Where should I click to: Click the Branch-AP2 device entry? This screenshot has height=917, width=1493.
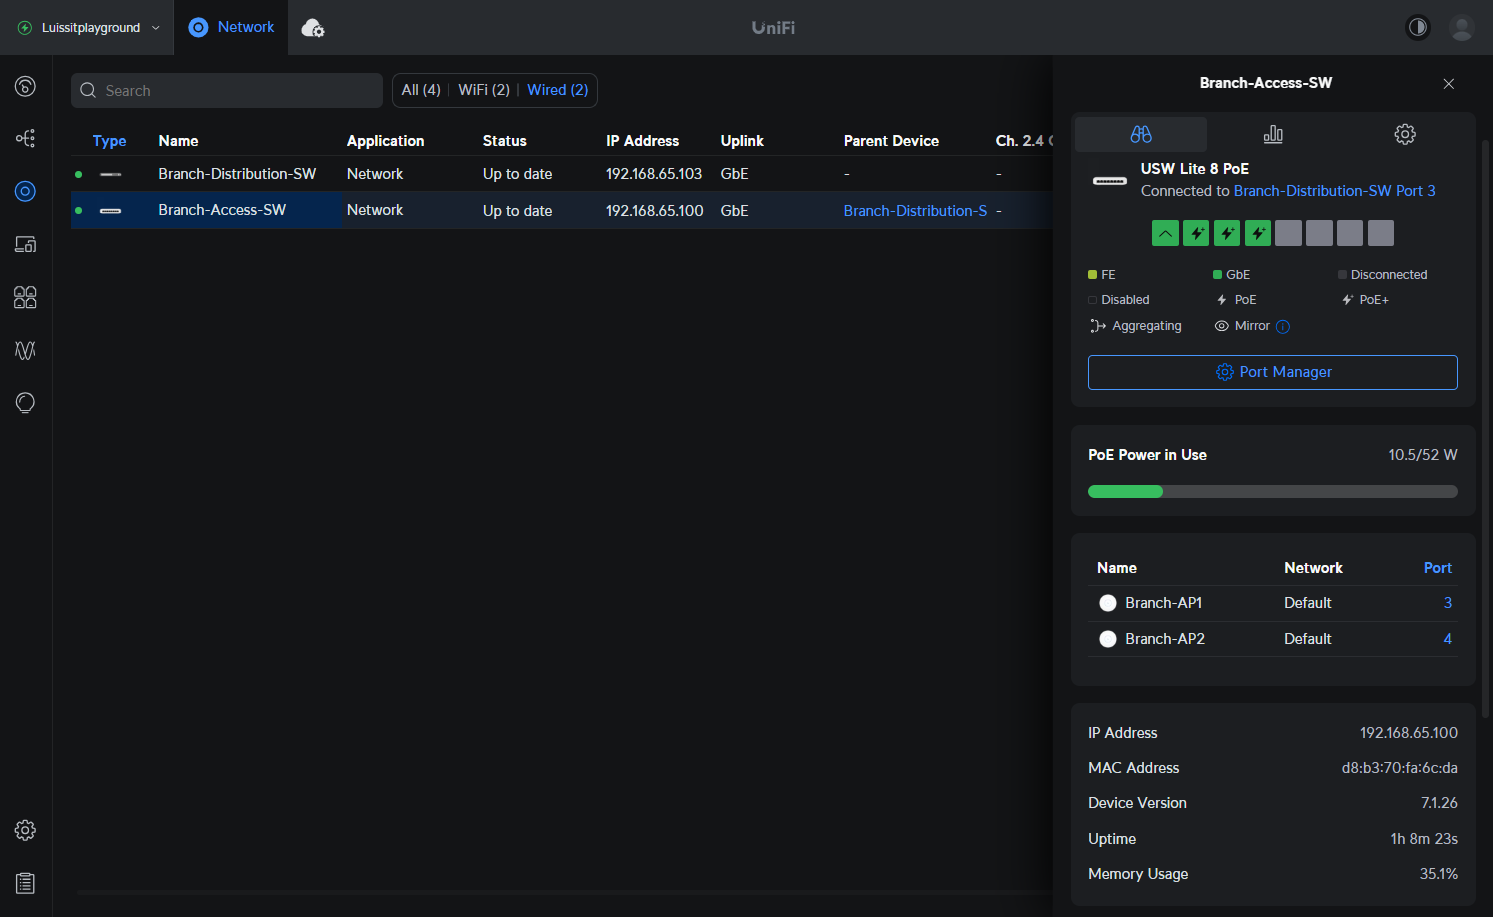tap(1165, 639)
